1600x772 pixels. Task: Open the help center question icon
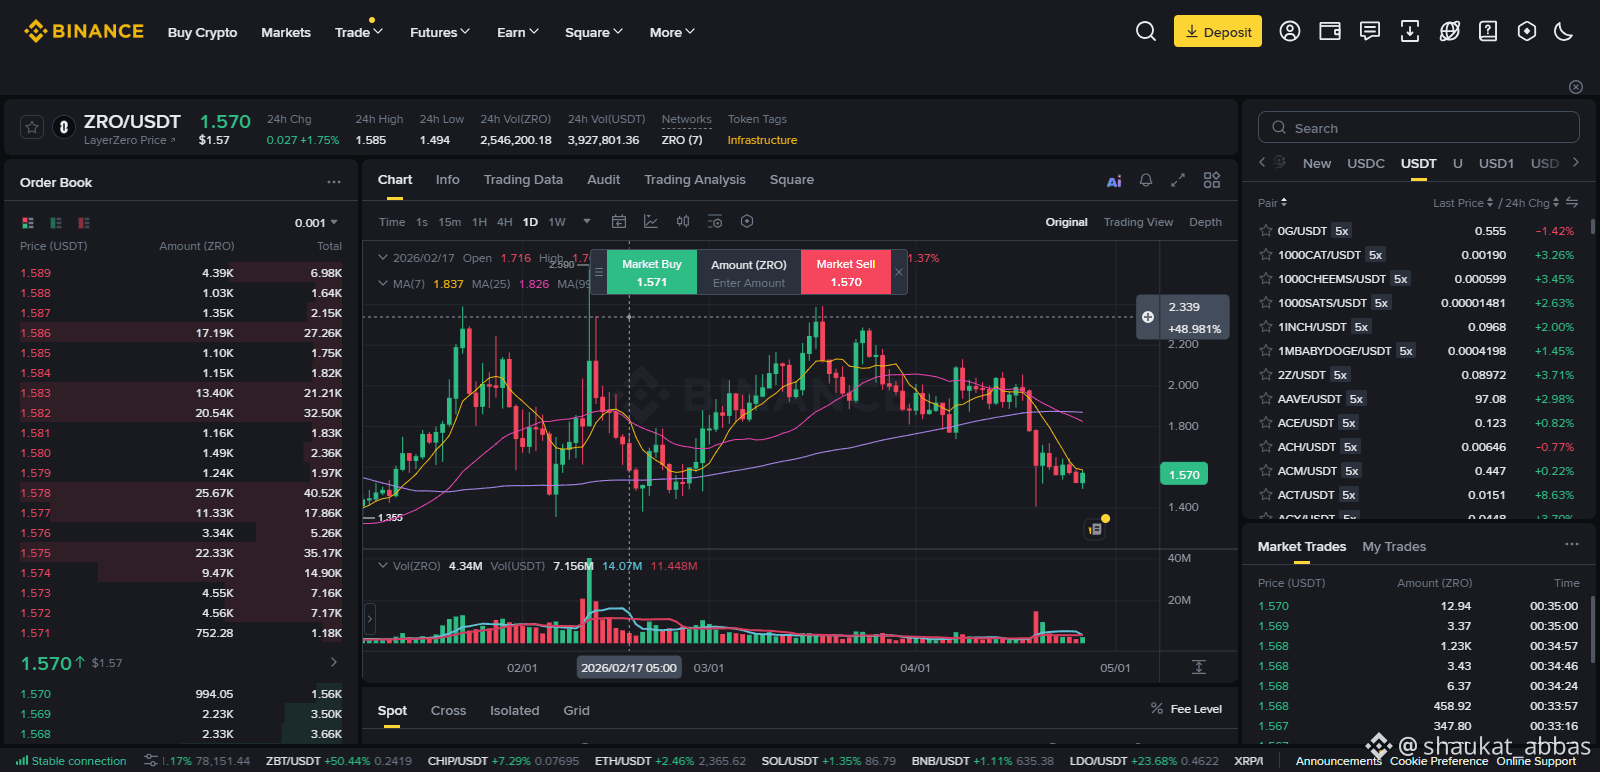tap(1488, 31)
